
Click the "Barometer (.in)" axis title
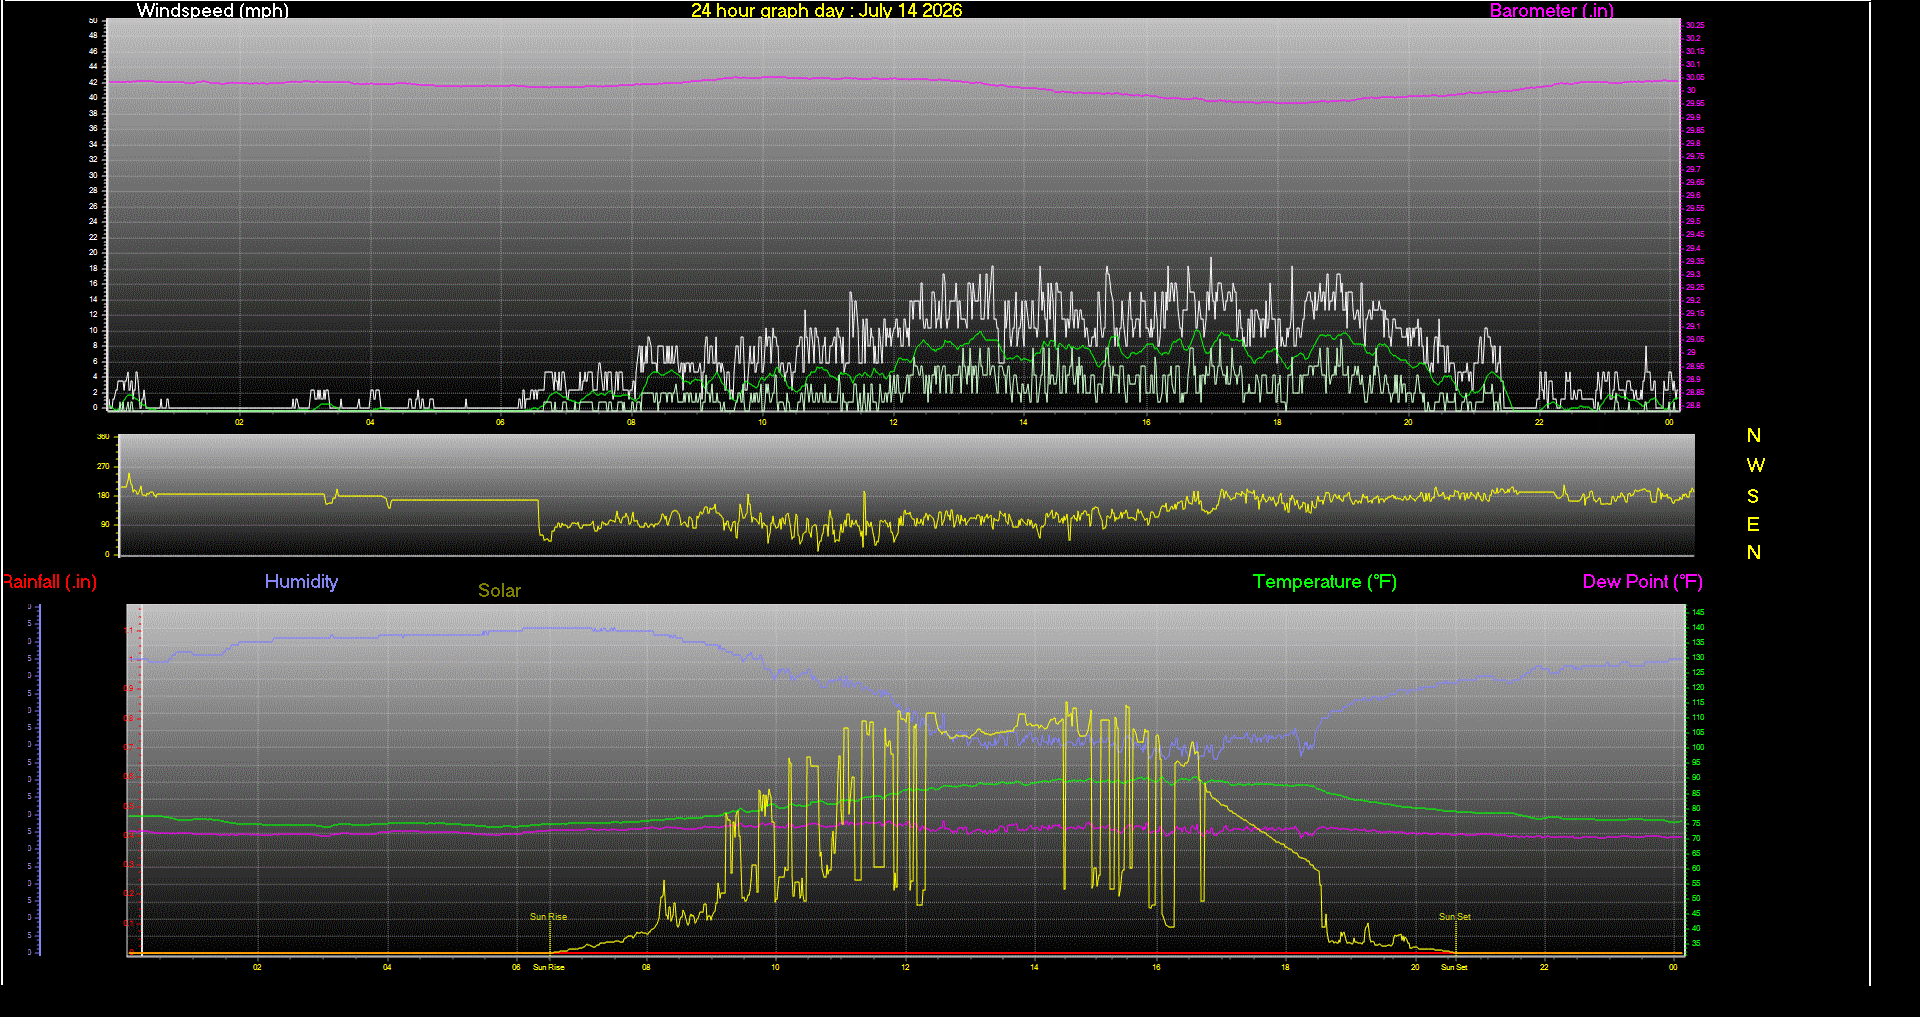pyautogui.click(x=1552, y=10)
